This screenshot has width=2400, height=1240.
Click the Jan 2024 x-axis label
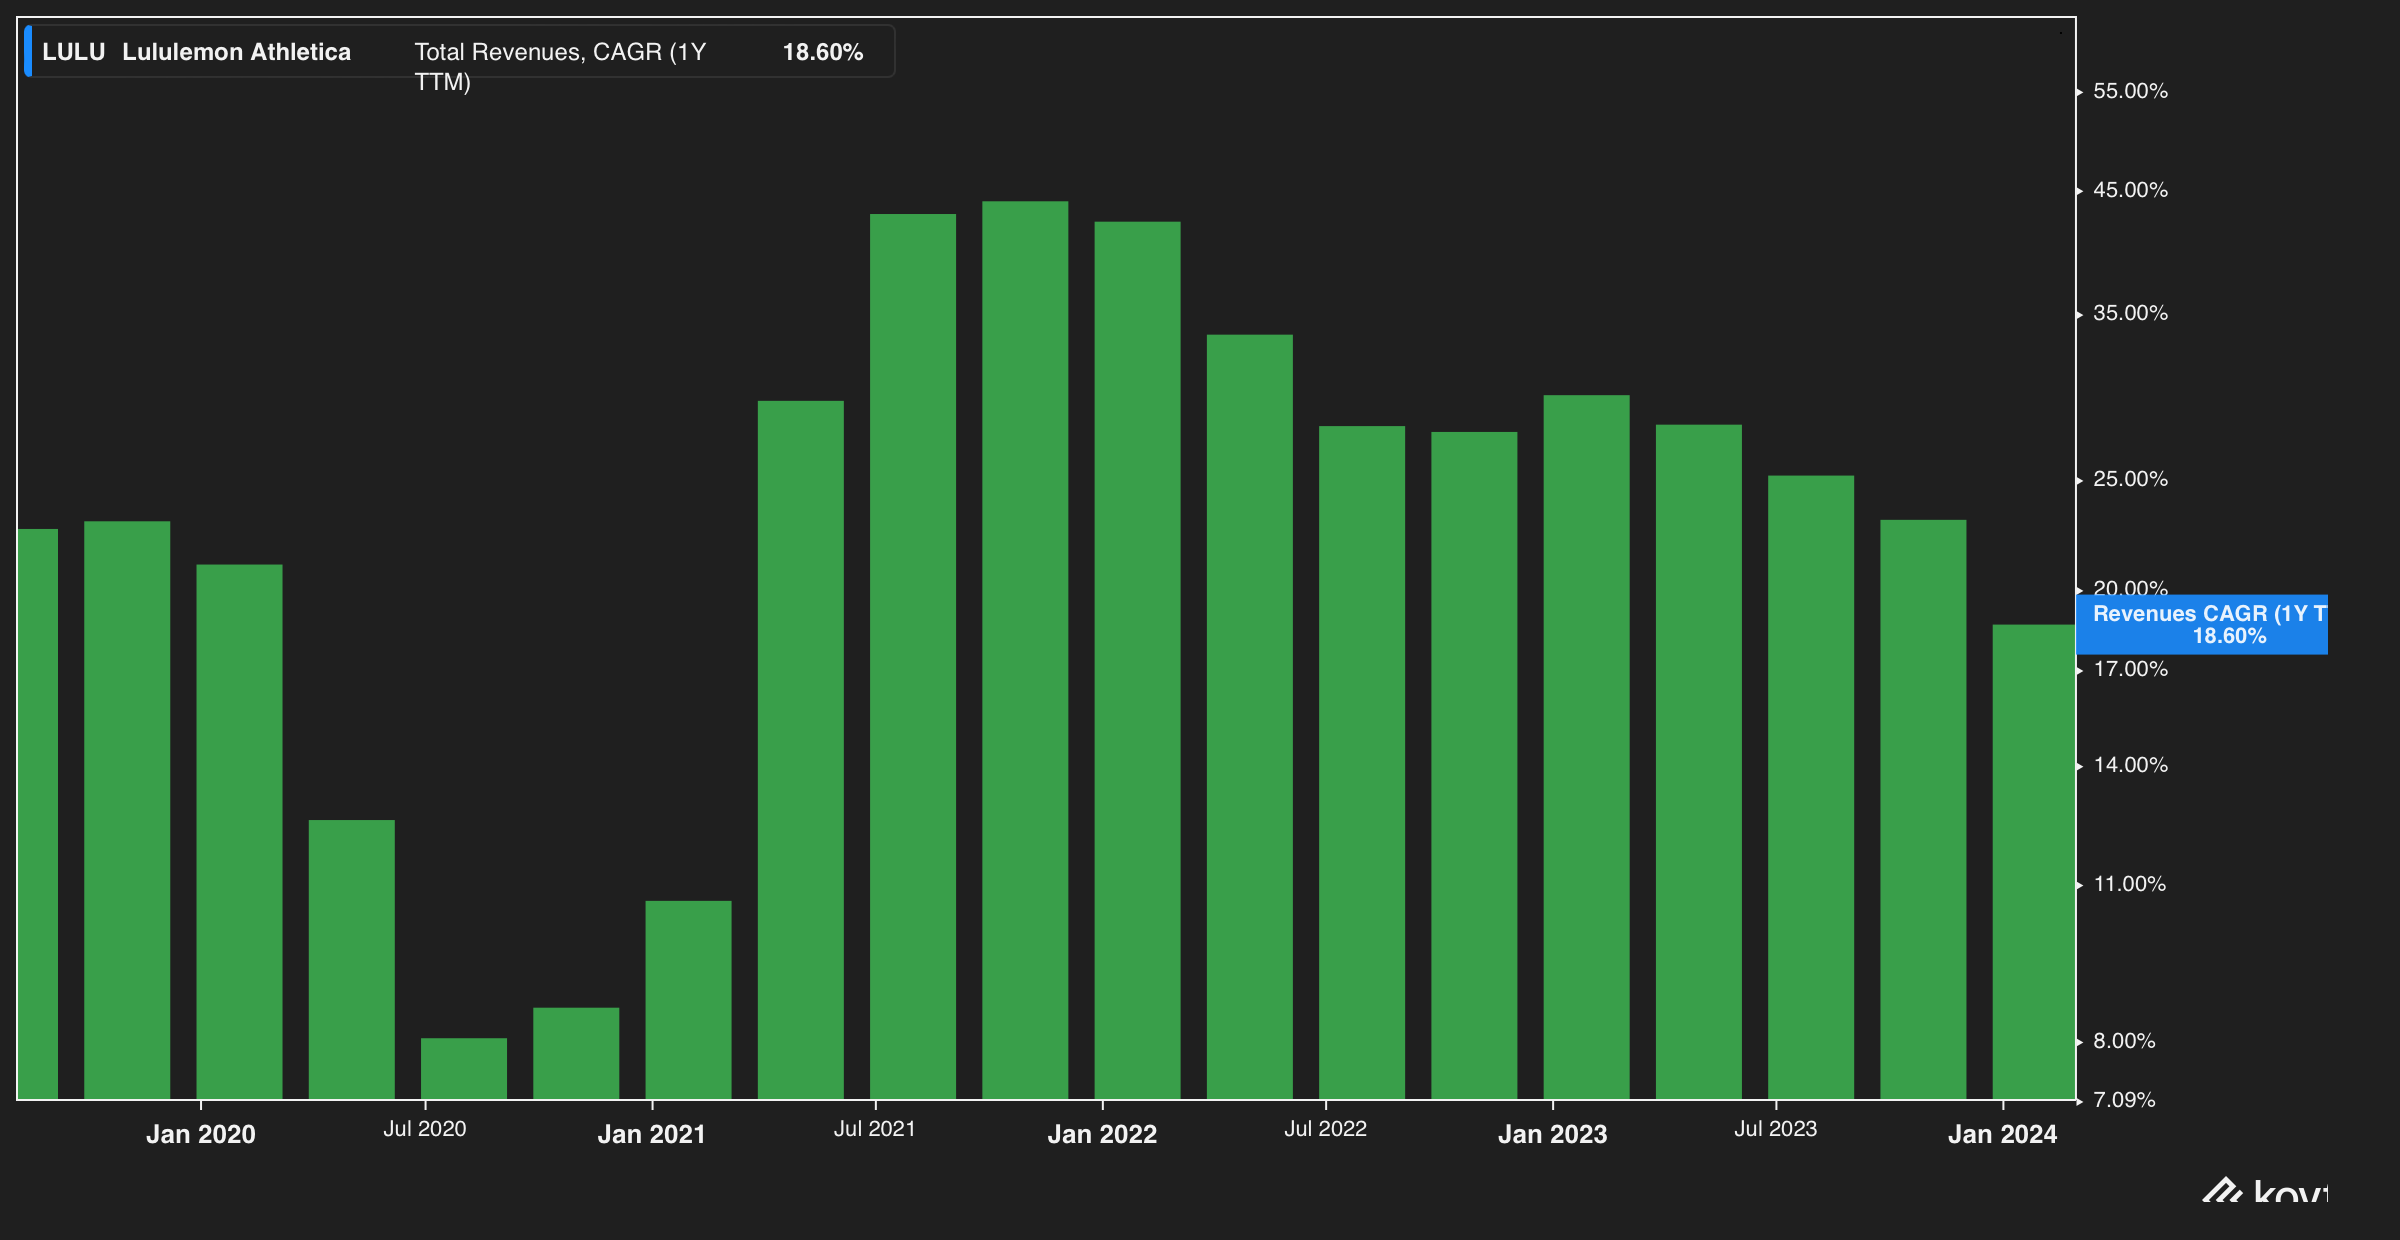[2002, 1134]
